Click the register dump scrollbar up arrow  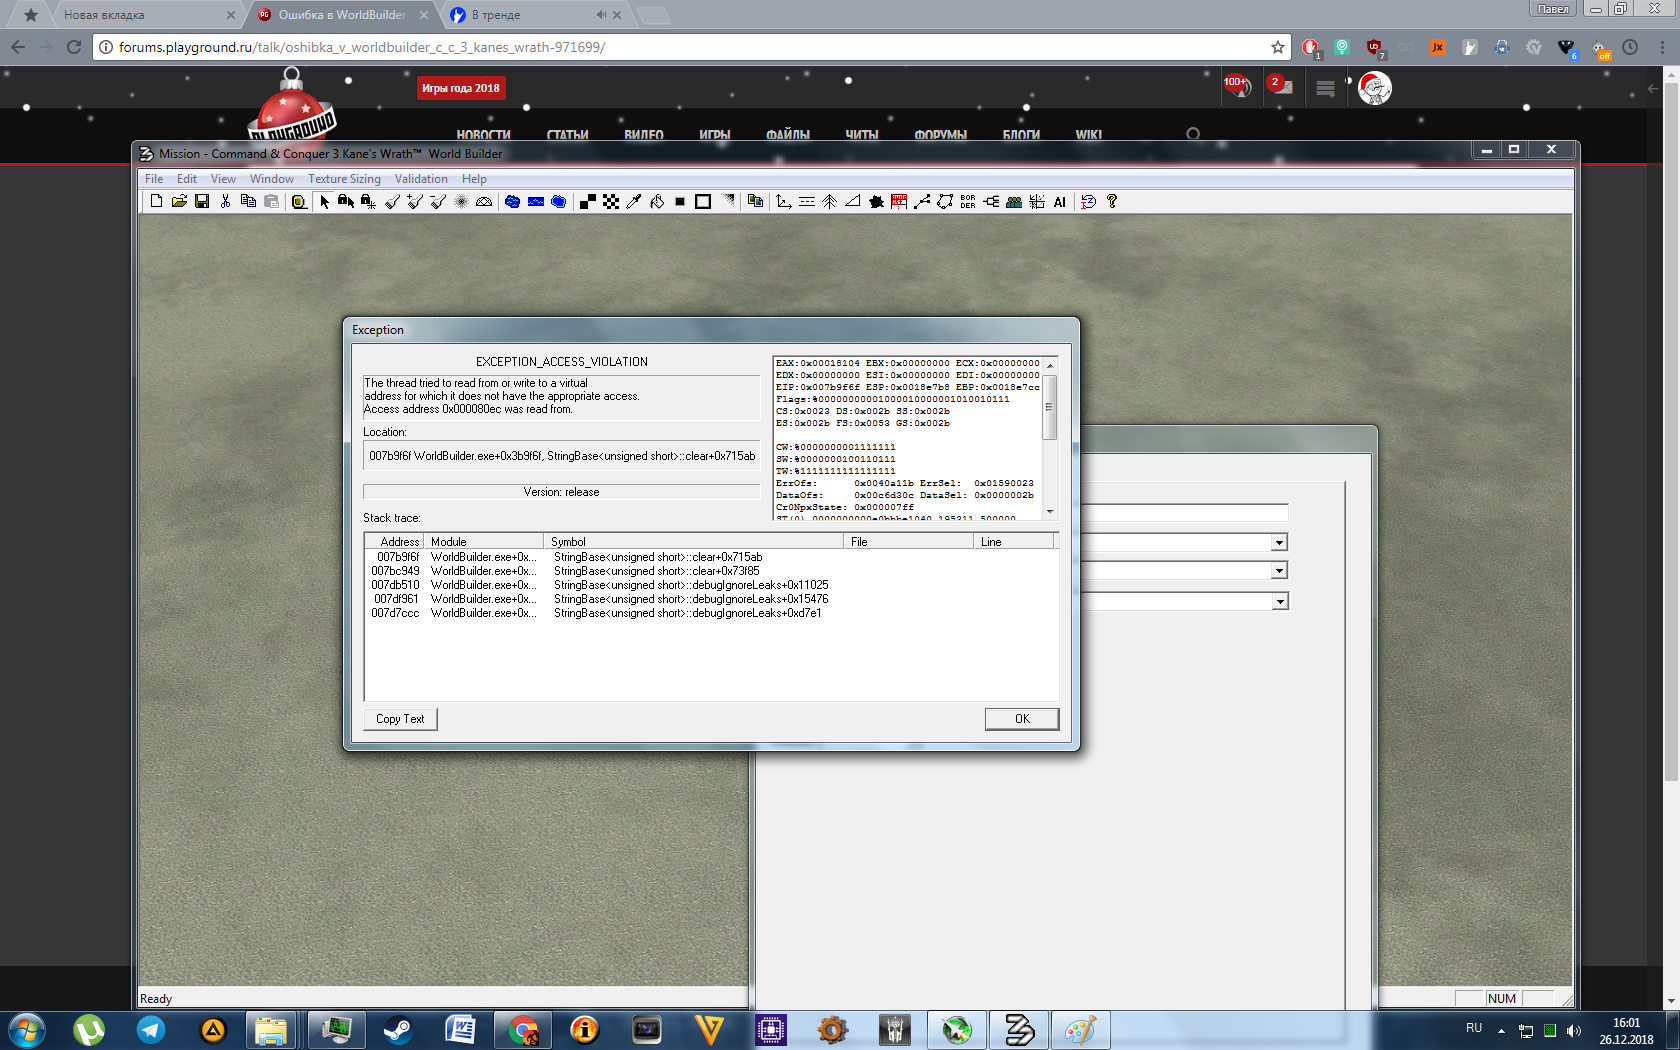point(1050,365)
